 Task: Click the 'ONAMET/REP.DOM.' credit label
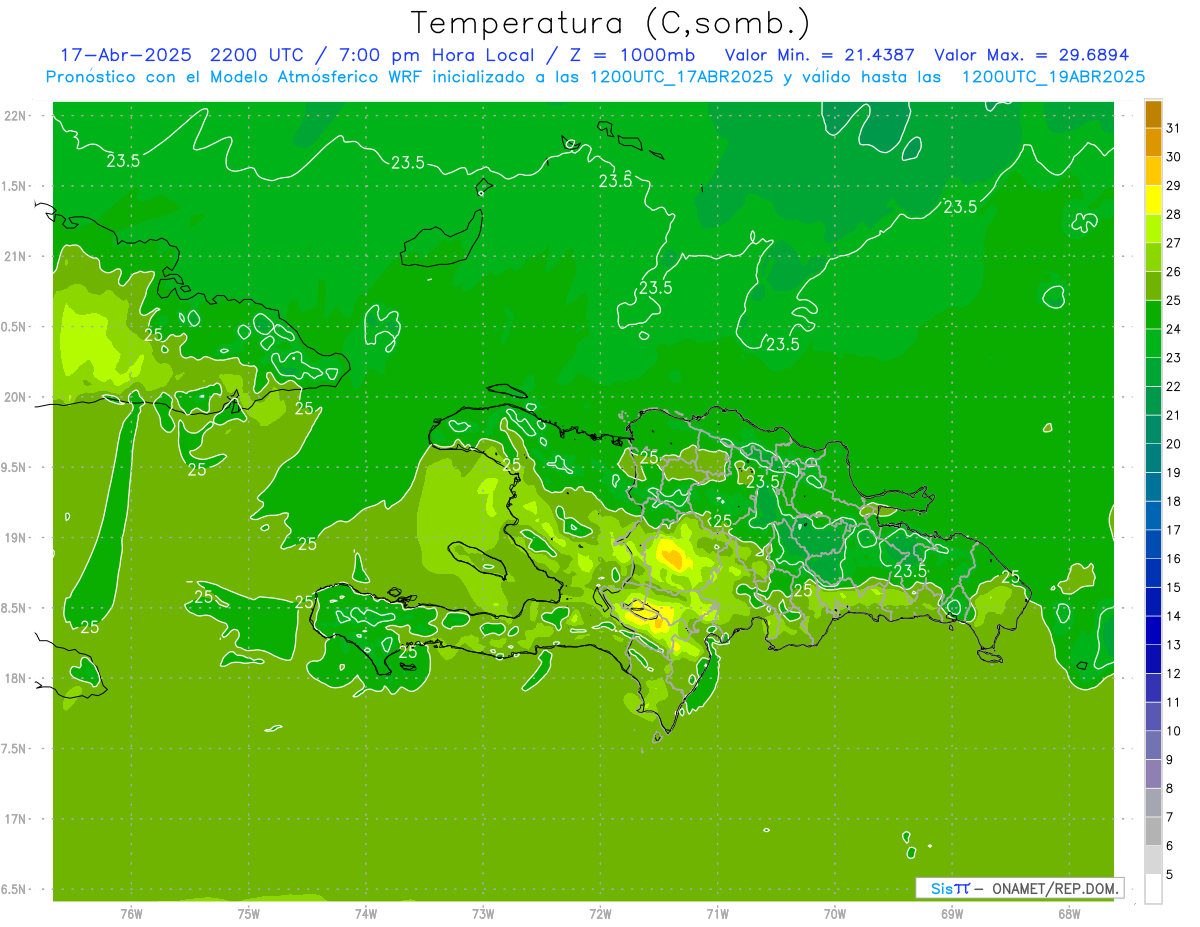pyautogui.click(x=1055, y=888)
